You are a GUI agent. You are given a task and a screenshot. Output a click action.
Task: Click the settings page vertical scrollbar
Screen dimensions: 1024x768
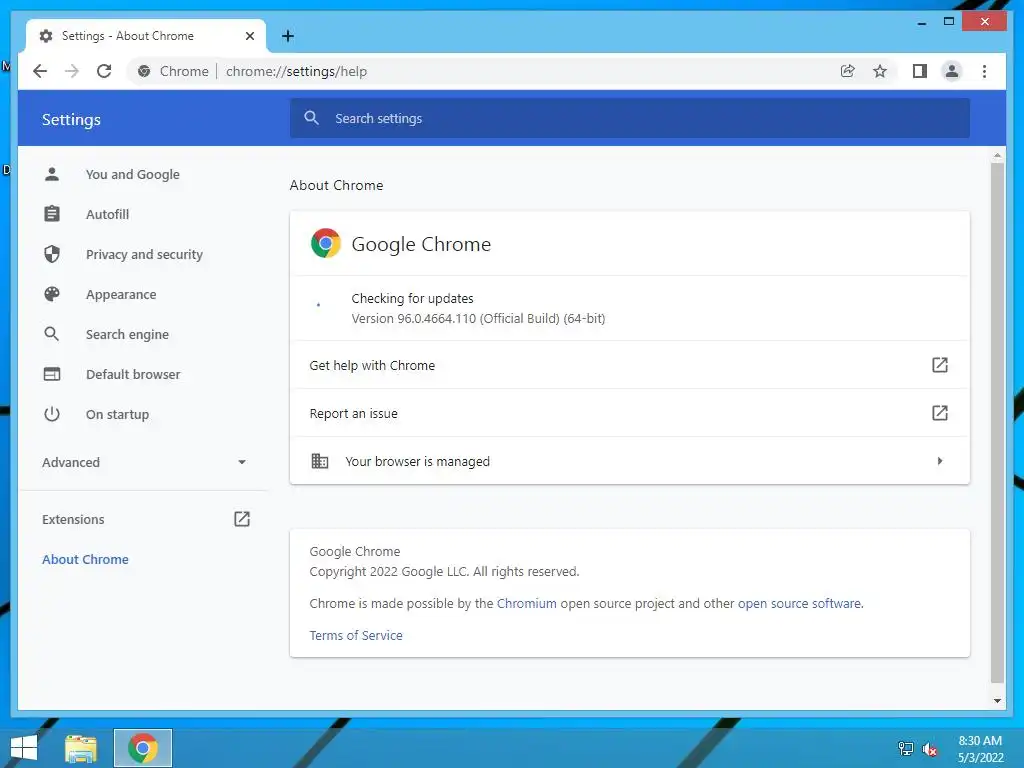997,422
